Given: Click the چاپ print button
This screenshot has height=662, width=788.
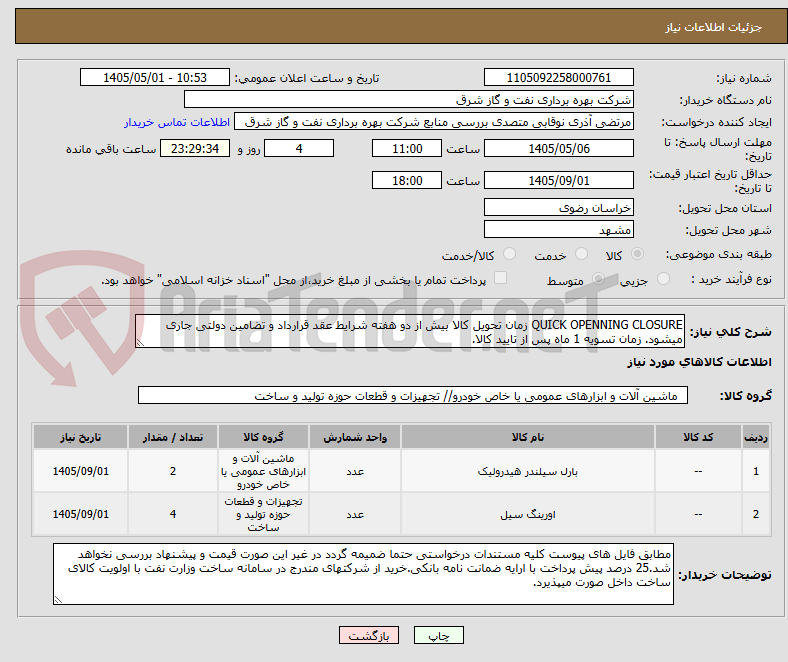Looking at the screenshot, I should point(439,635).
